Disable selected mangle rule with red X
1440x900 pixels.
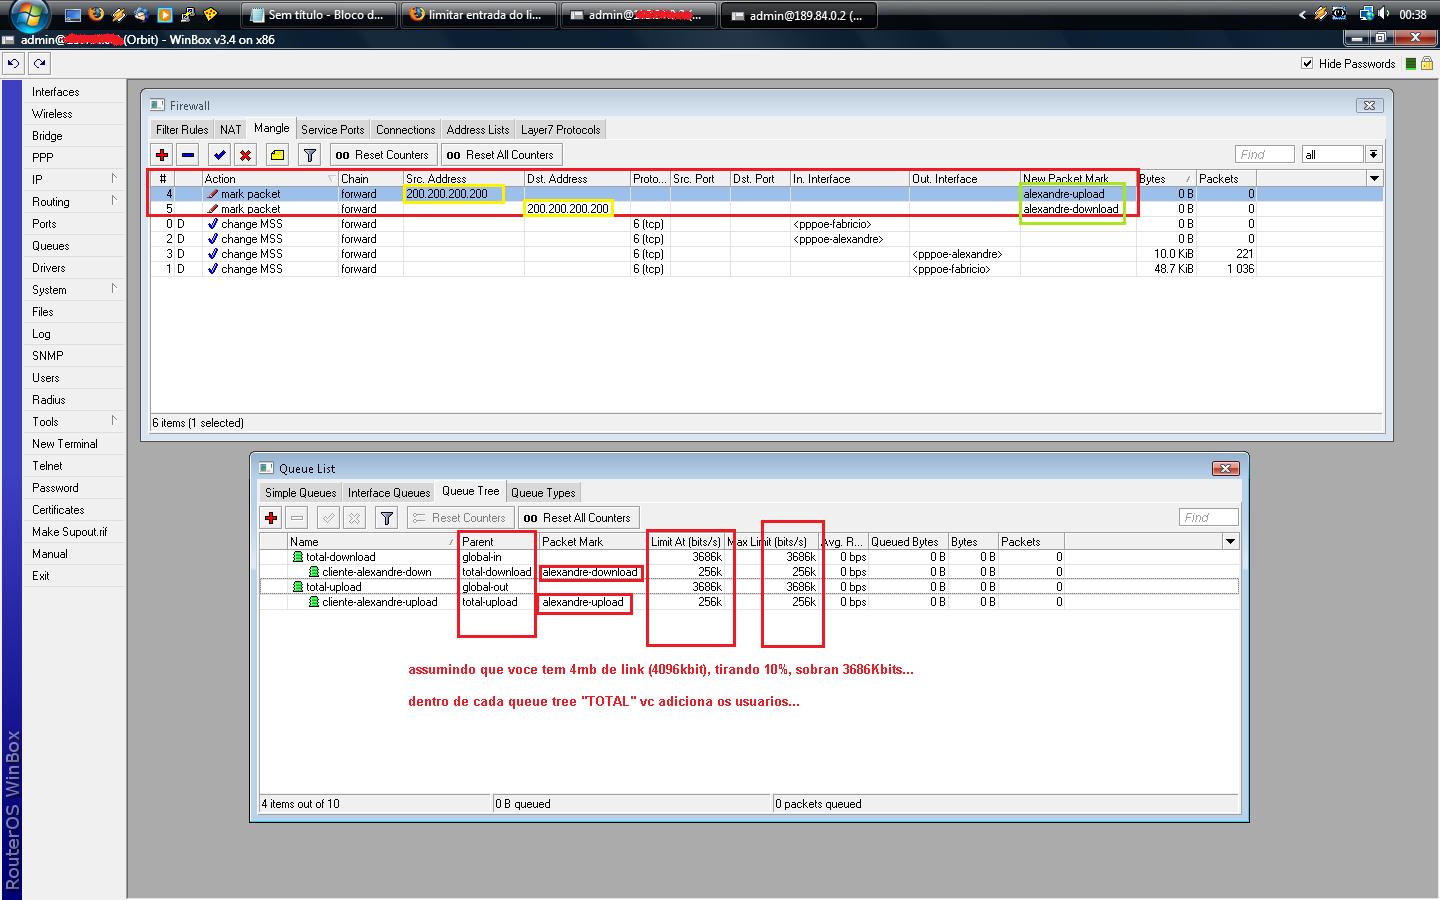click(x=246, y=155)
